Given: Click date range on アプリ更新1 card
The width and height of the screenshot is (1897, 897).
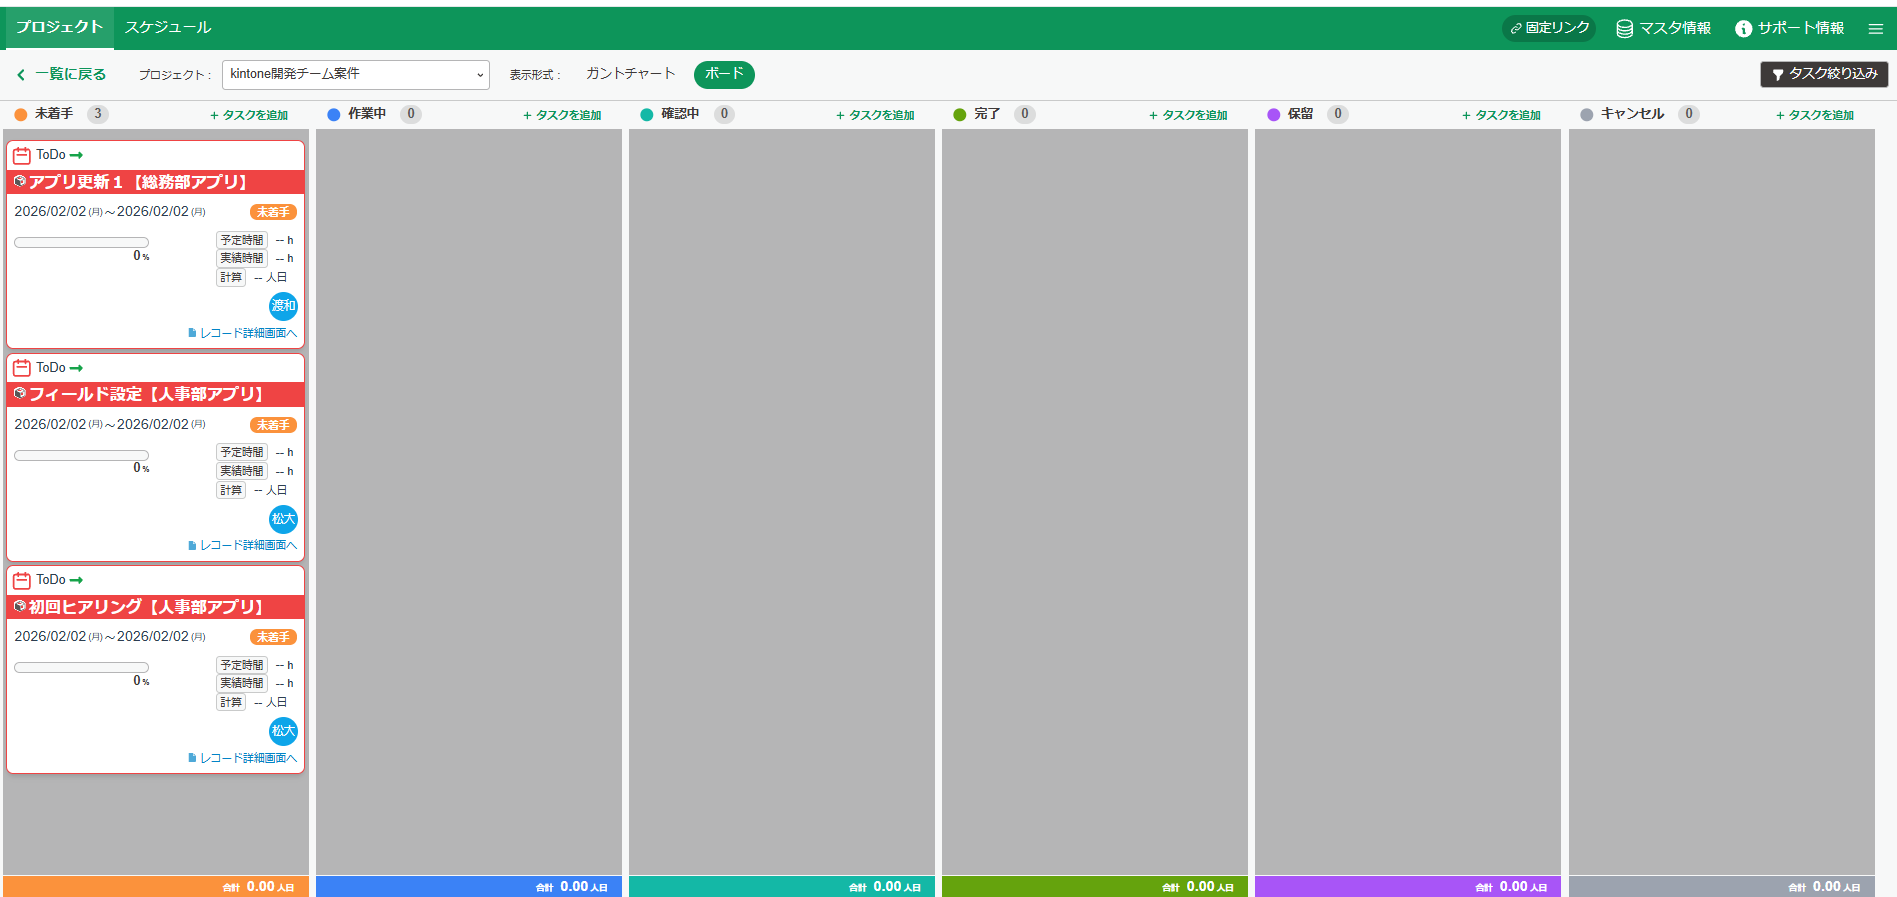Looking at the screenshot, I should (110, 212).
